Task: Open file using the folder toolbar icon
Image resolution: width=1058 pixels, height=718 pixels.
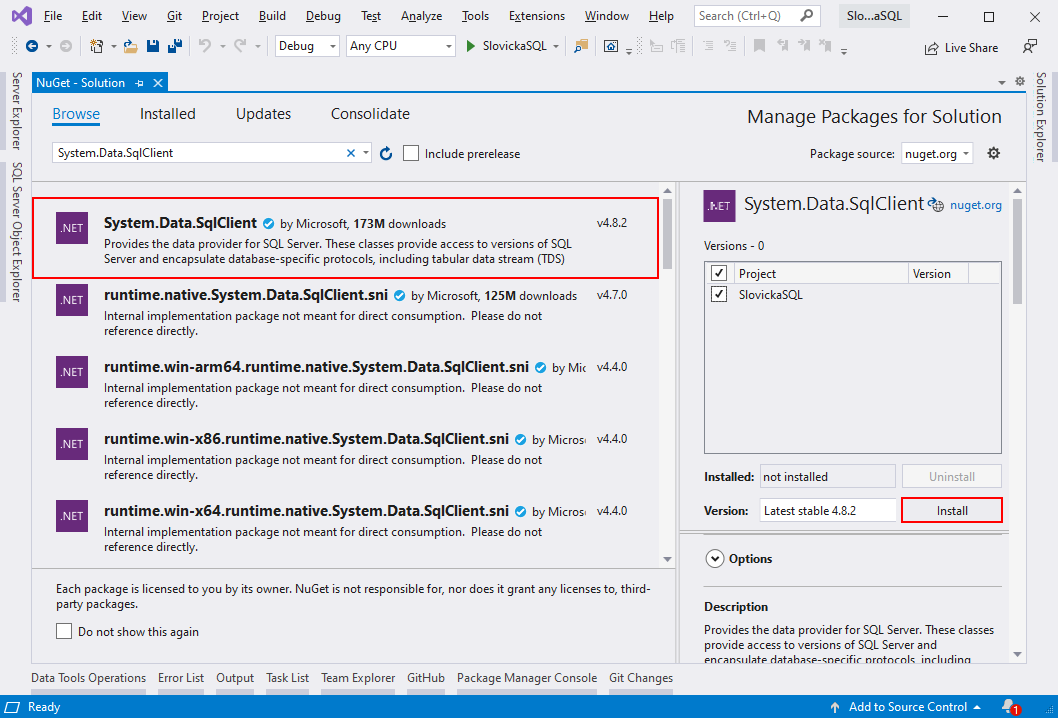Action: point(131,47)
